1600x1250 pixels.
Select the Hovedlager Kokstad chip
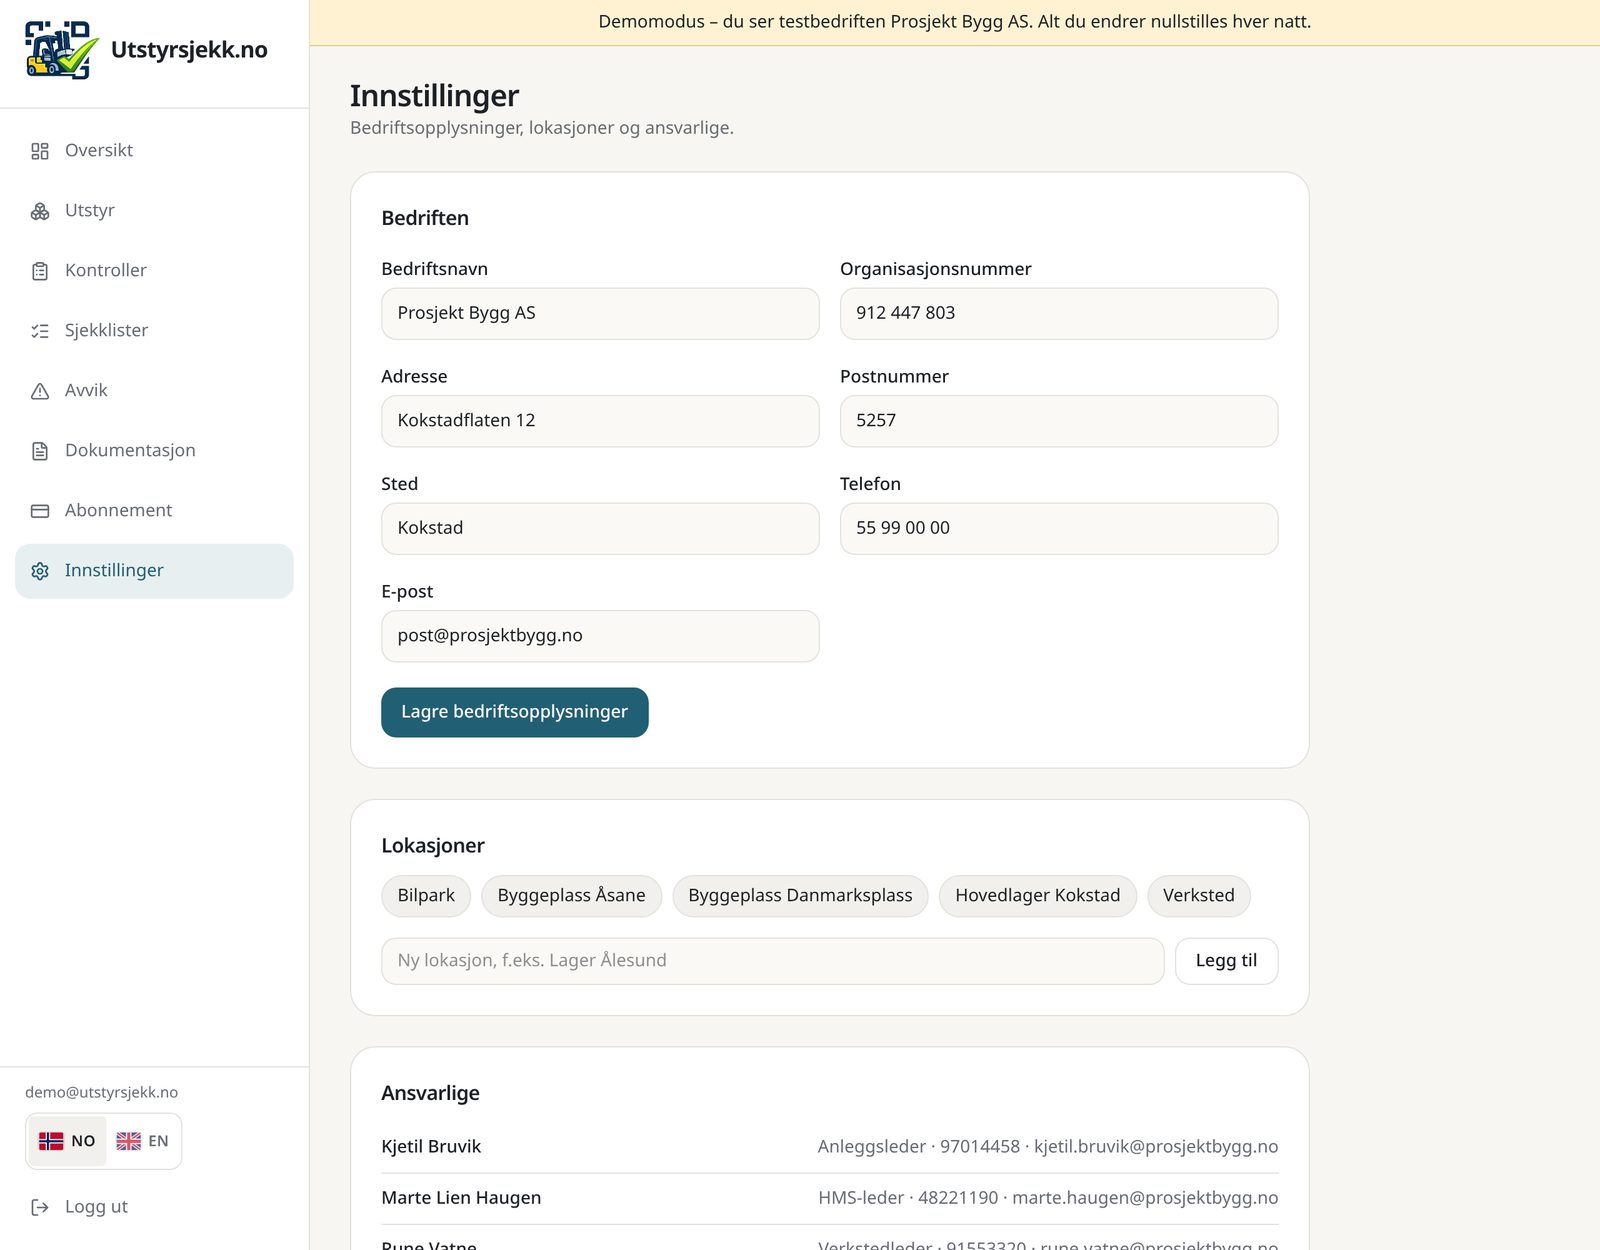tap(1038, 896)
